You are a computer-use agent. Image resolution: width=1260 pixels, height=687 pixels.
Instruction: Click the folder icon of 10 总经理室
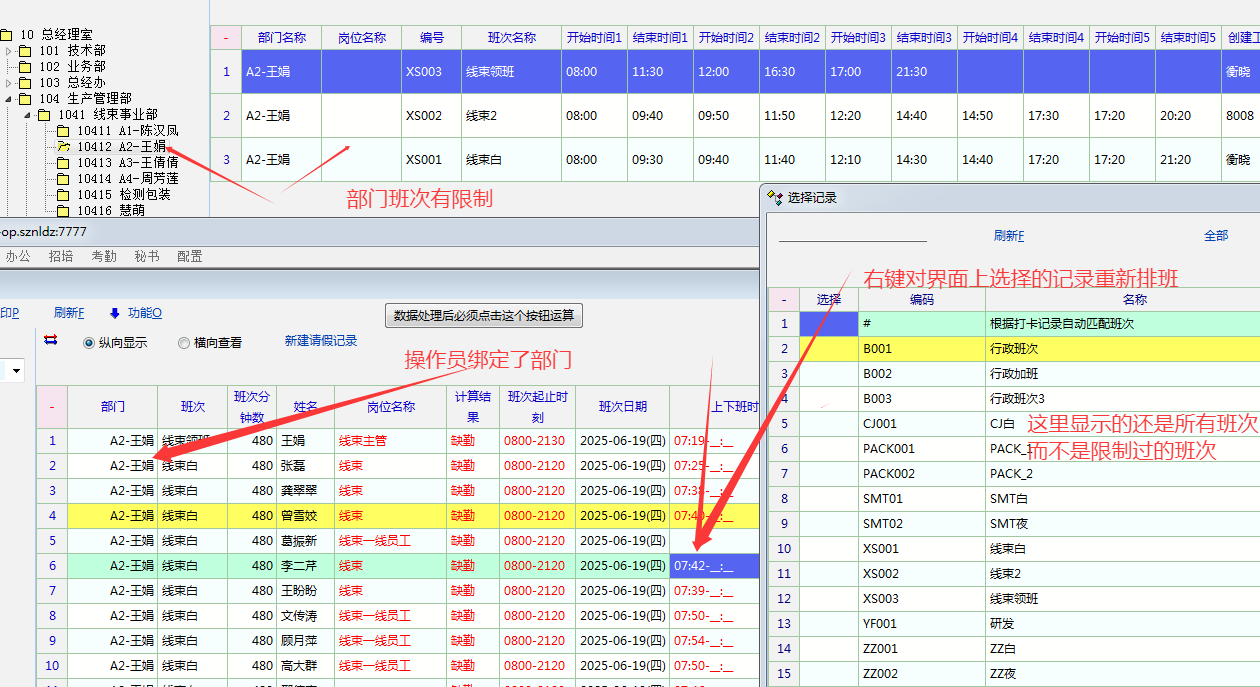coord(7,35)
